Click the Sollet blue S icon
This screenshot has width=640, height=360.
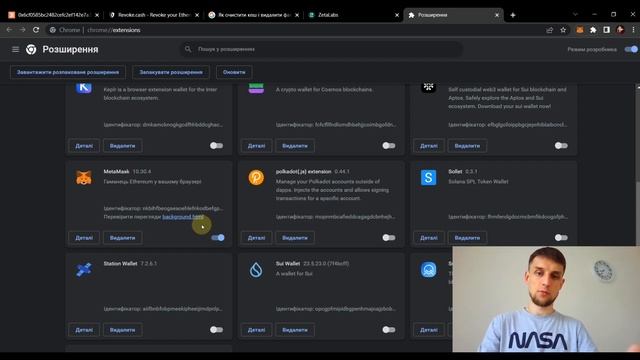pyautogui.click(x=429, y=178)
